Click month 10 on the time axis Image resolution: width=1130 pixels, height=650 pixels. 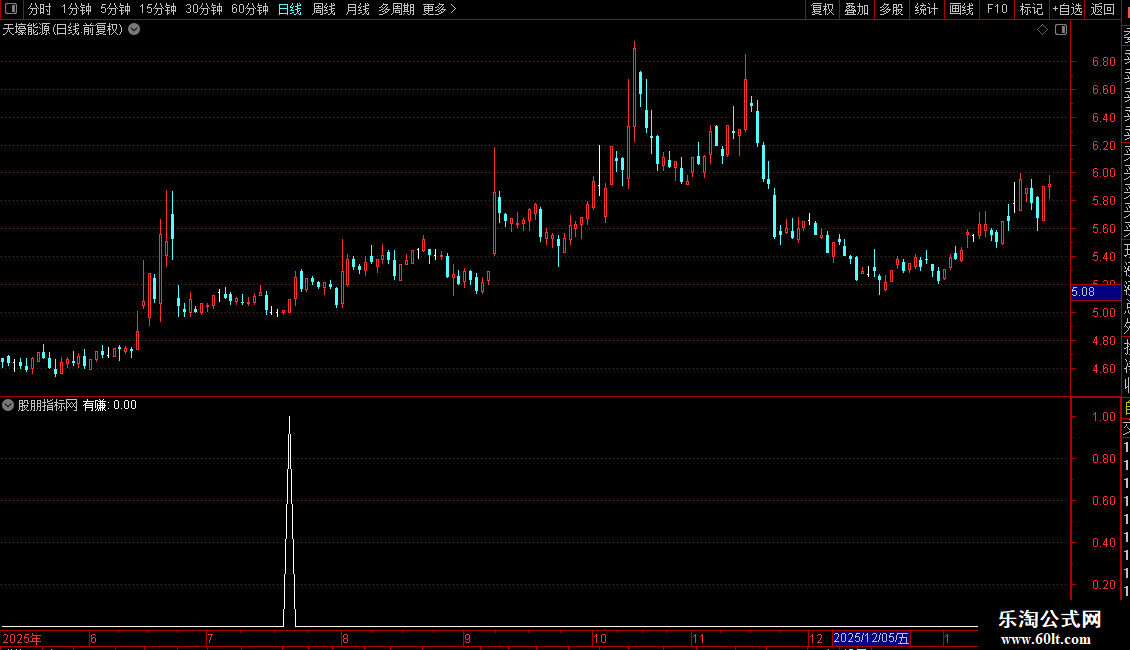[600, 638]
